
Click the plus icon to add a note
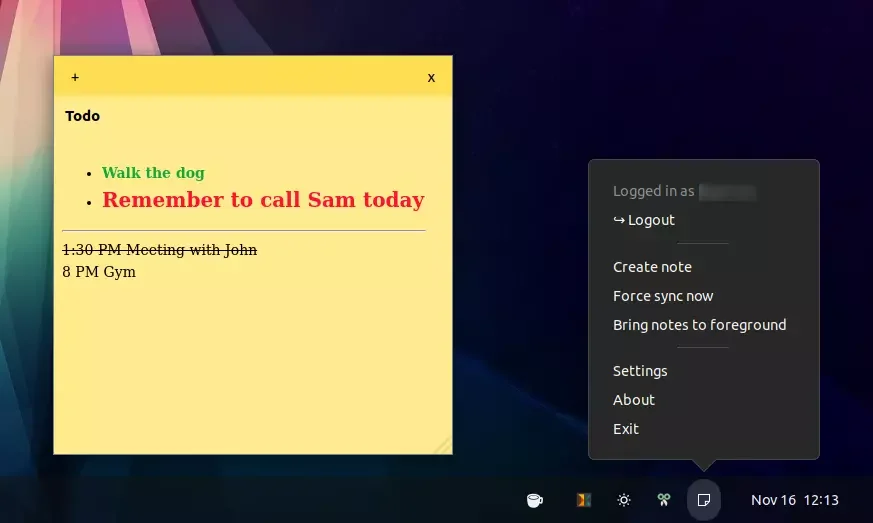click(x=75, y=77)
